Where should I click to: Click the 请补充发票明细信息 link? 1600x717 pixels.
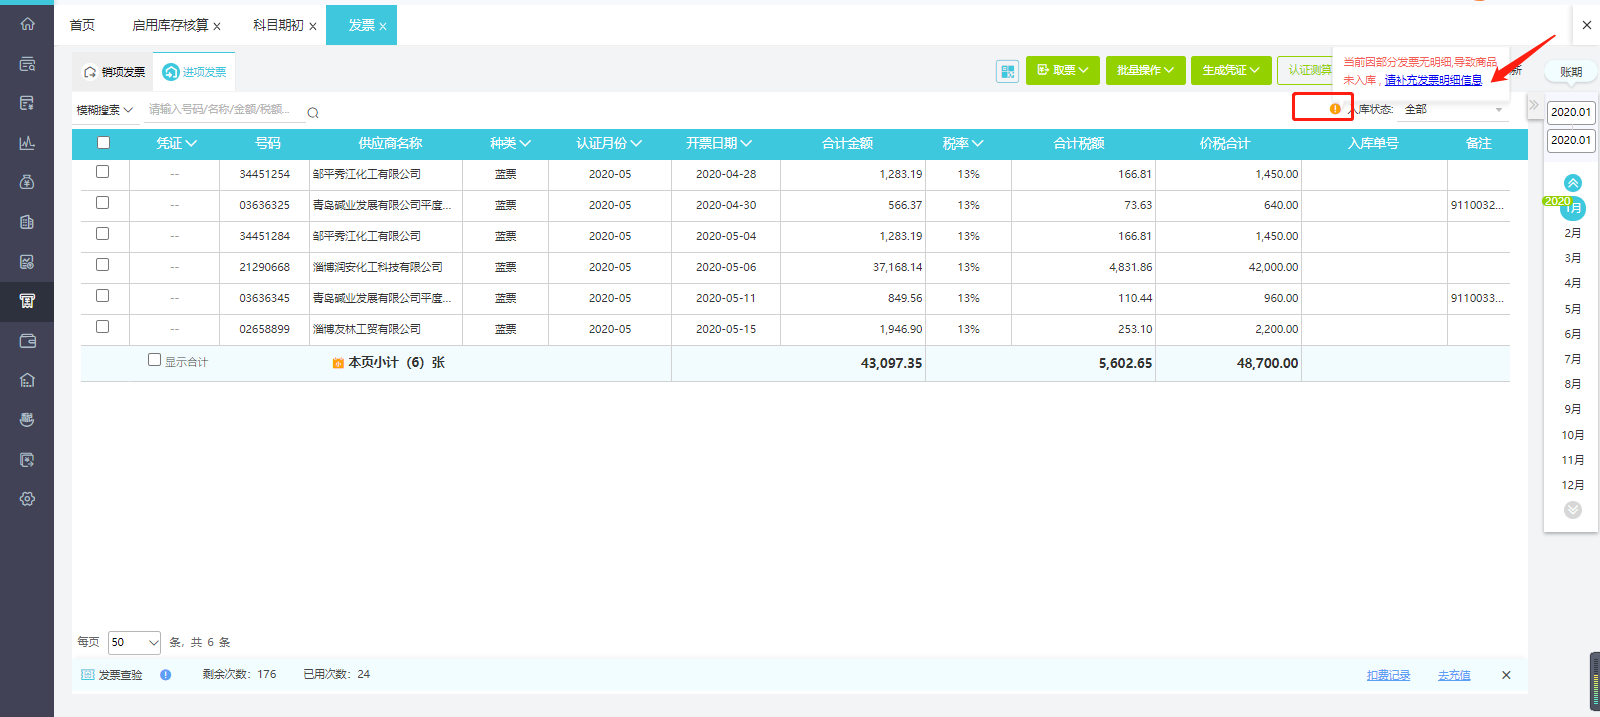[1433, 80]
